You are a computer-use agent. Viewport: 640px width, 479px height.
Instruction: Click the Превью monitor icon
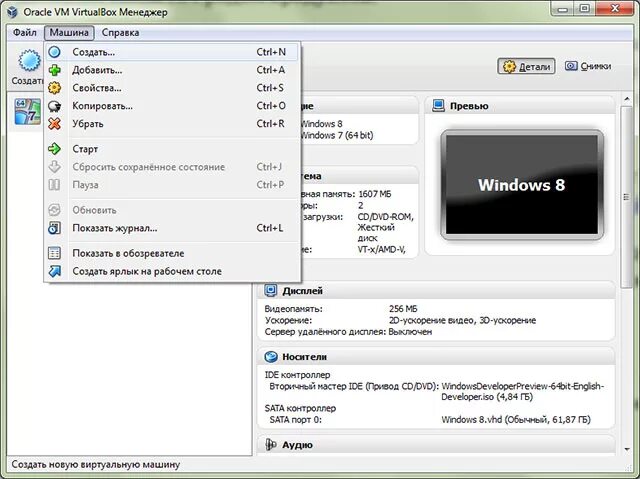(x=438, y=106)
